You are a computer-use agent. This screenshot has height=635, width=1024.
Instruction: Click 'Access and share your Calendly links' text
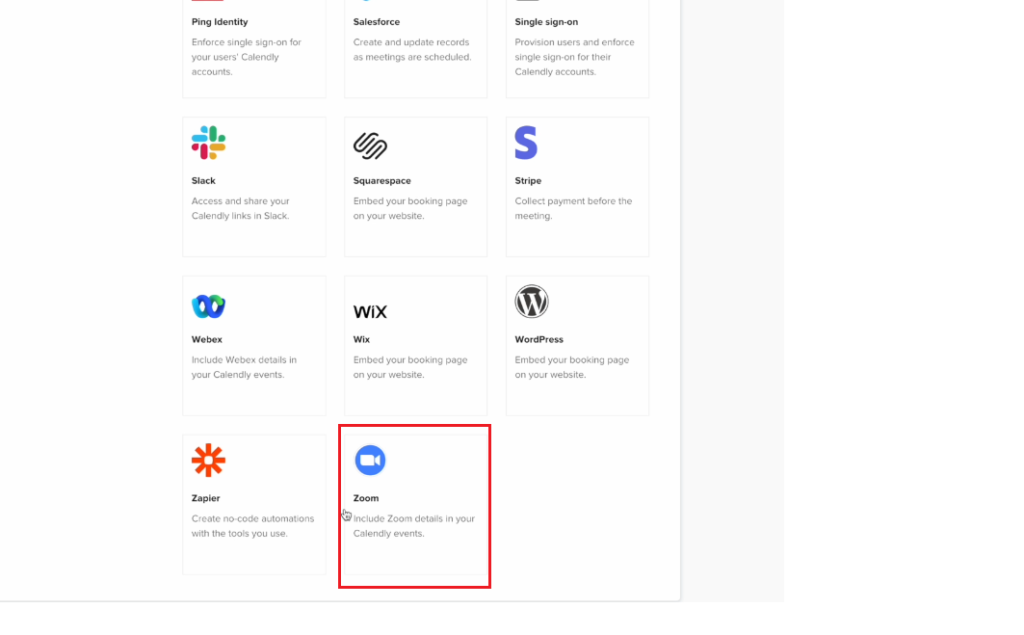[240, 208]
